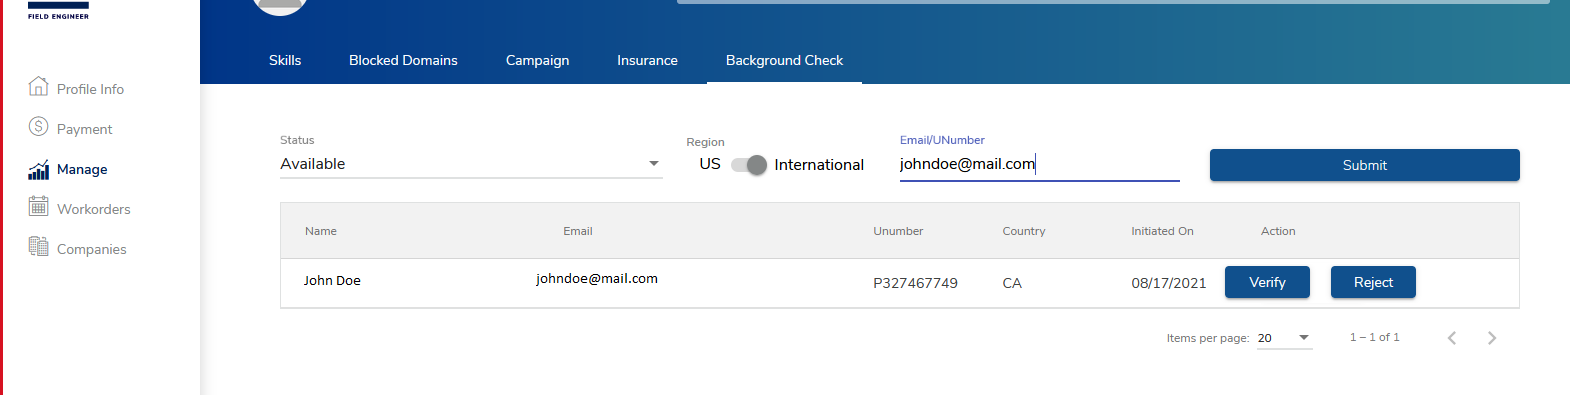Open Workorders in sidebar
The image size is (1570, 395).
pyautogui.click(x=93, y=209)
